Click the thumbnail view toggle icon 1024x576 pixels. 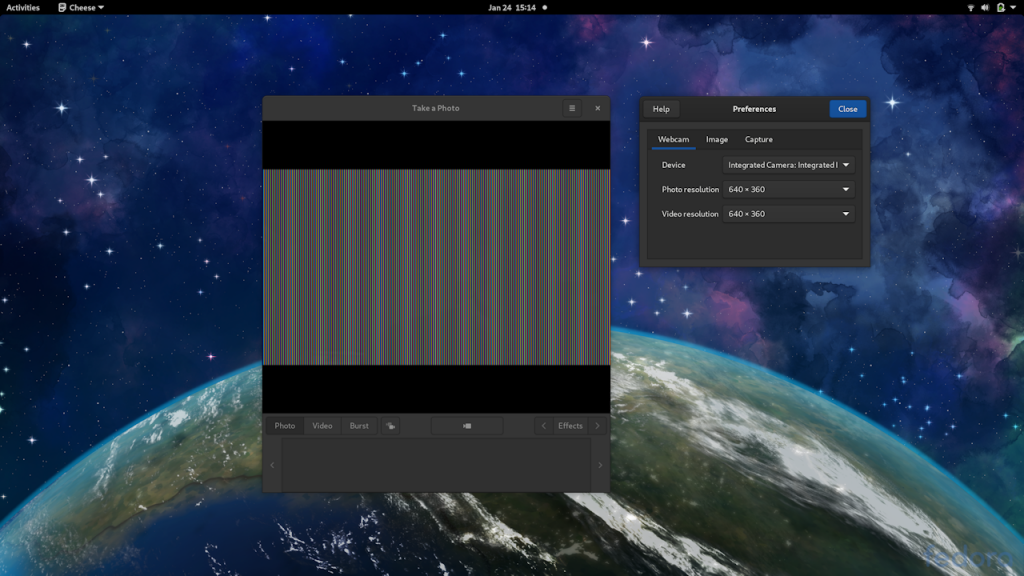coord(391,426)
